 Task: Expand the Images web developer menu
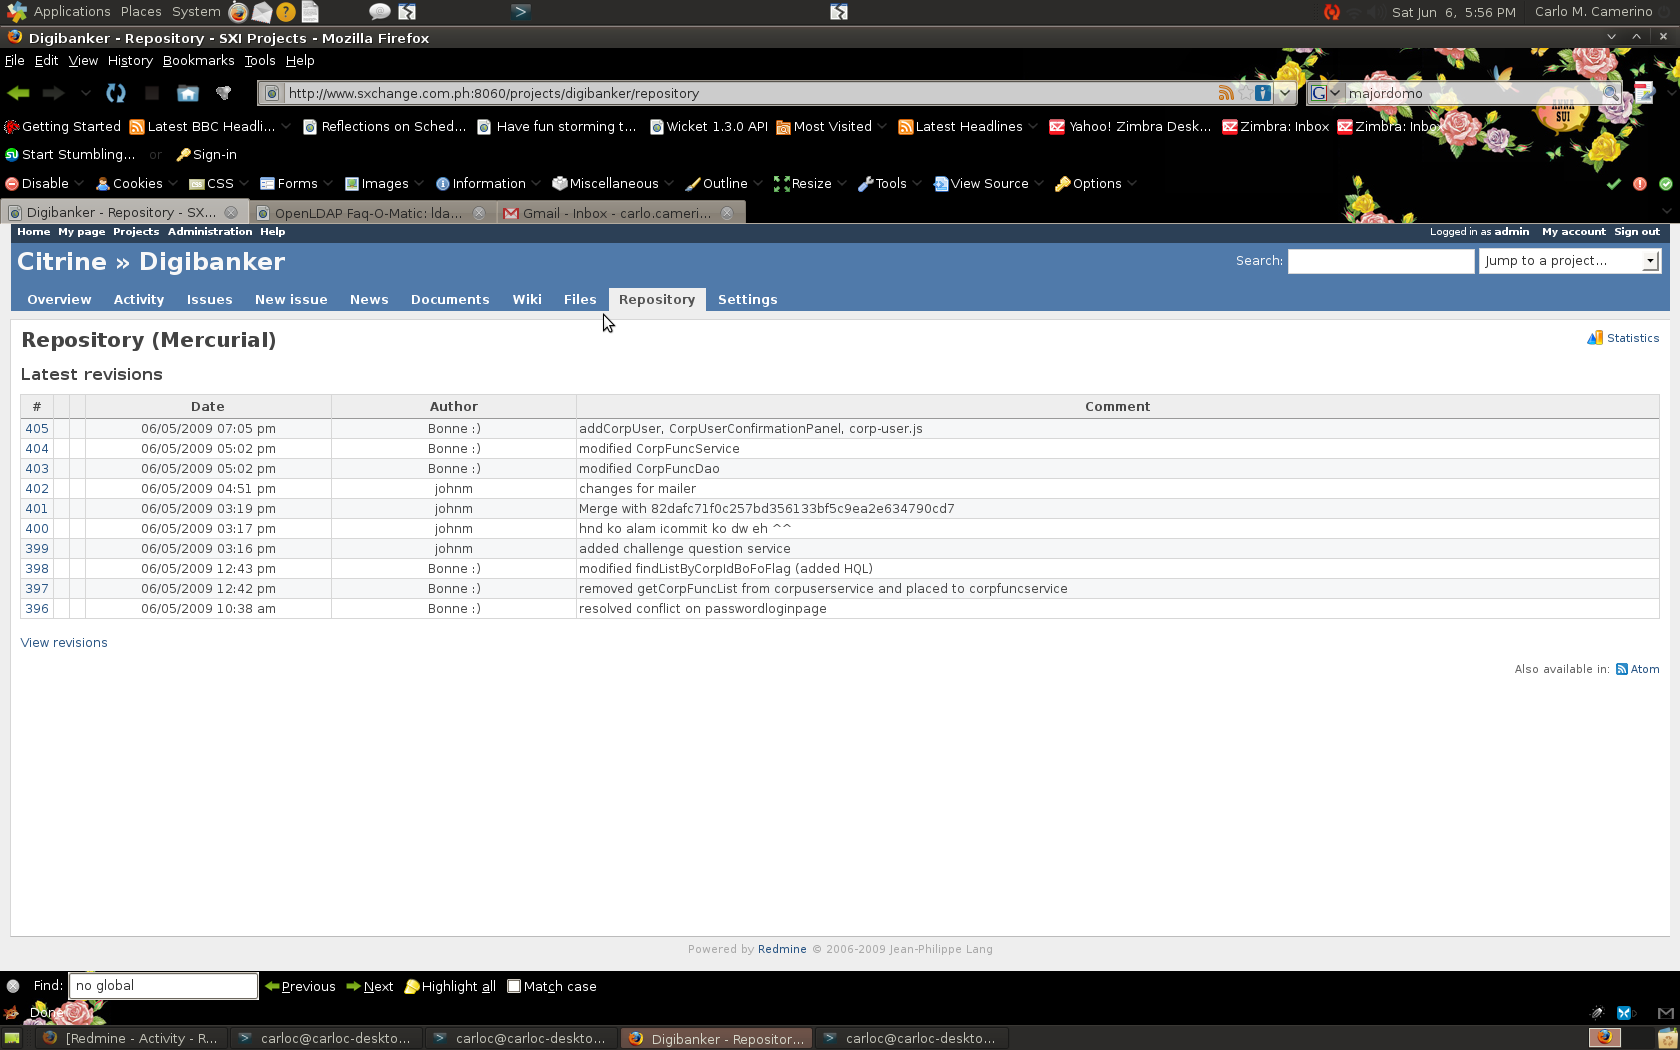click(x=384, y=184)
